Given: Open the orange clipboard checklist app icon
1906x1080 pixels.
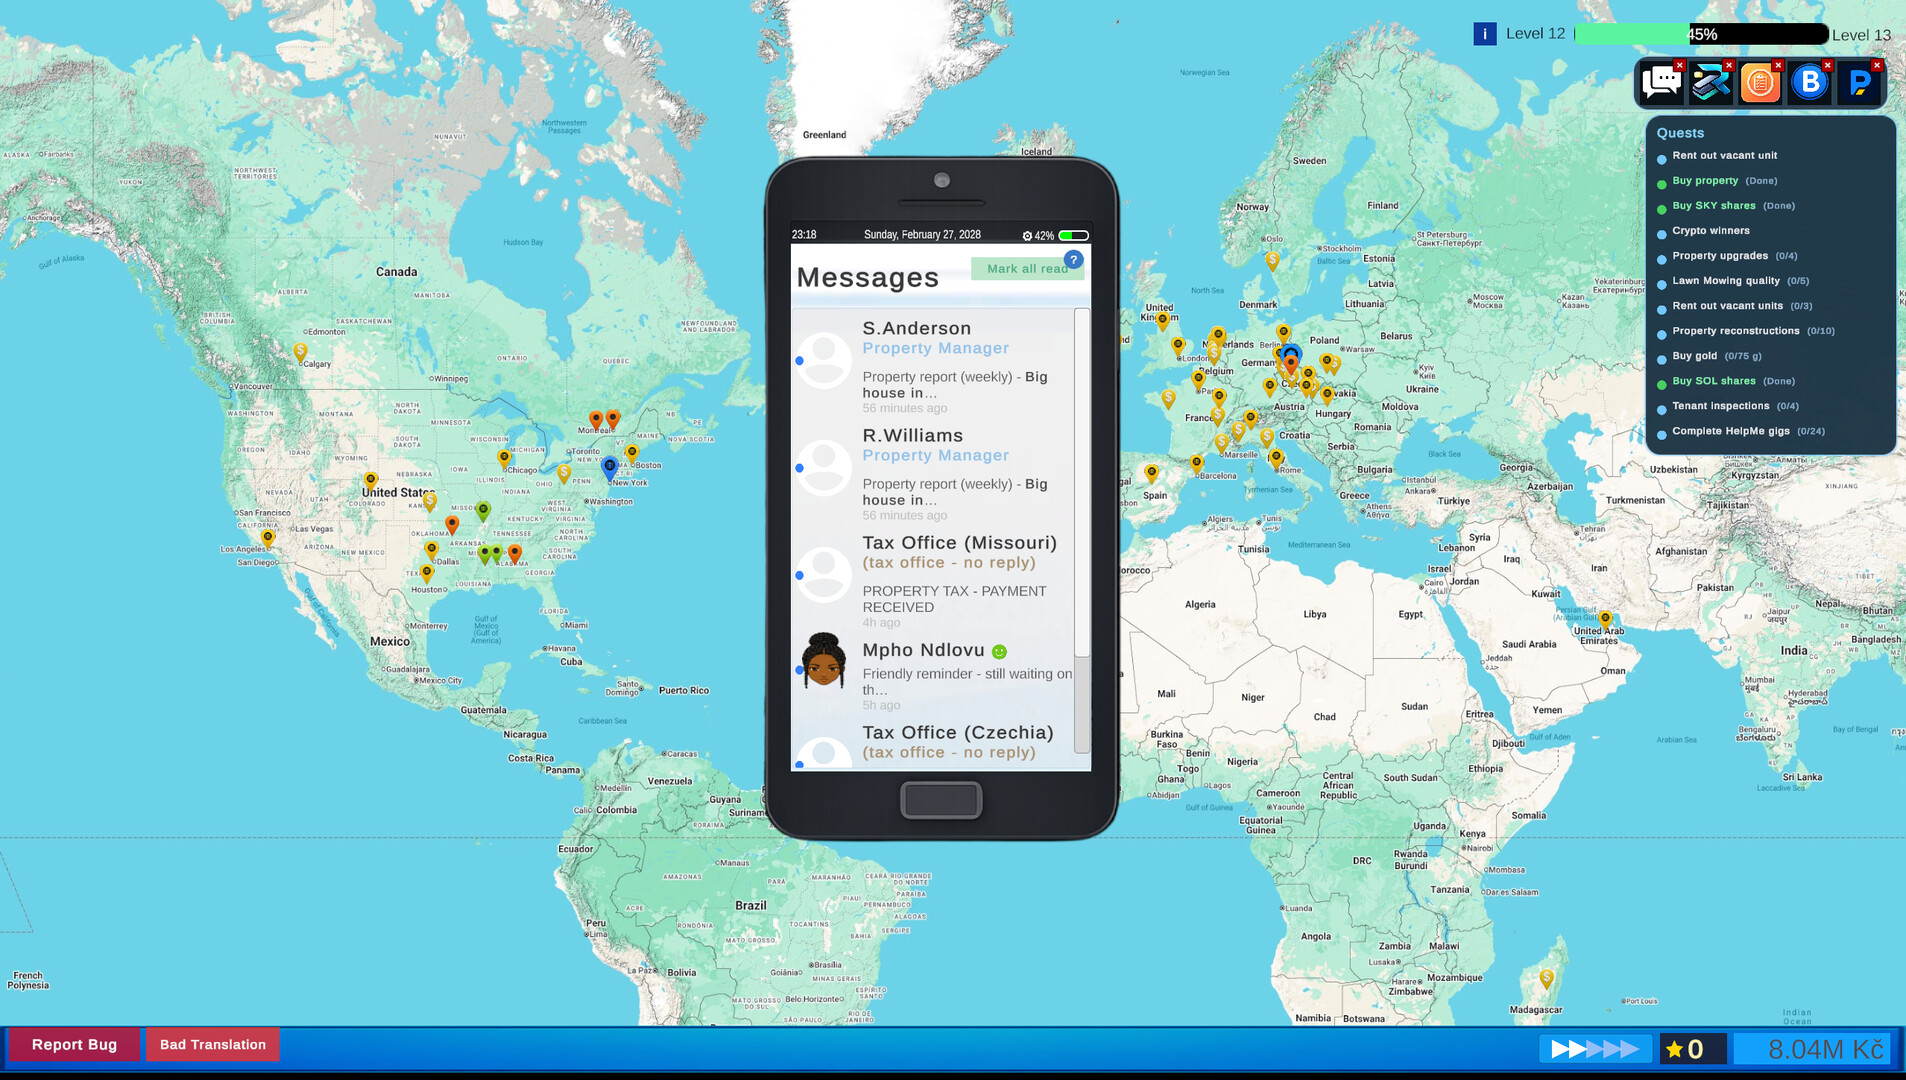Looking at the screenshot, I should (1760, 83).
